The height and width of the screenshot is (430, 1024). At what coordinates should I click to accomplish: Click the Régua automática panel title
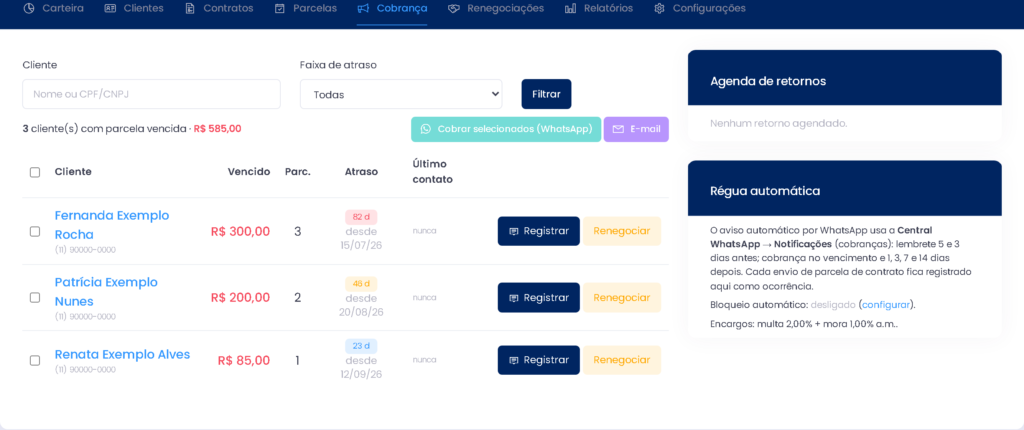(765, 191)
